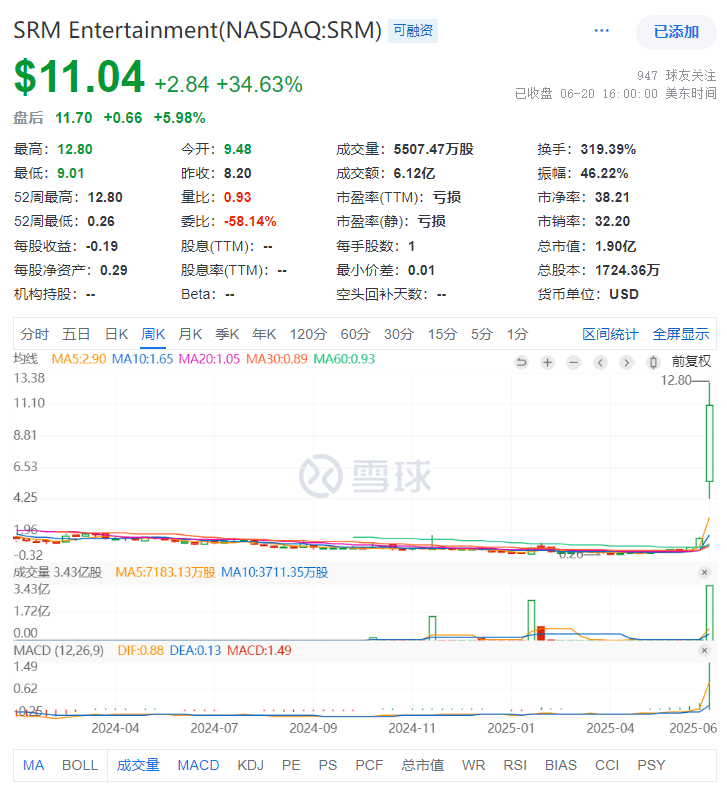Enable the WR indicator
This screenshot has height=803, width=727.
pyautogui.click(x=473, y=765)
